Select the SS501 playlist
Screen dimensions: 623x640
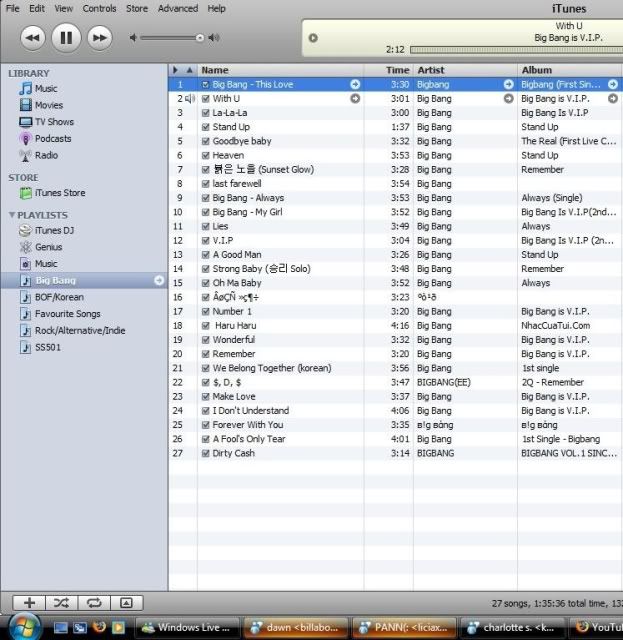tap(48, 347)
